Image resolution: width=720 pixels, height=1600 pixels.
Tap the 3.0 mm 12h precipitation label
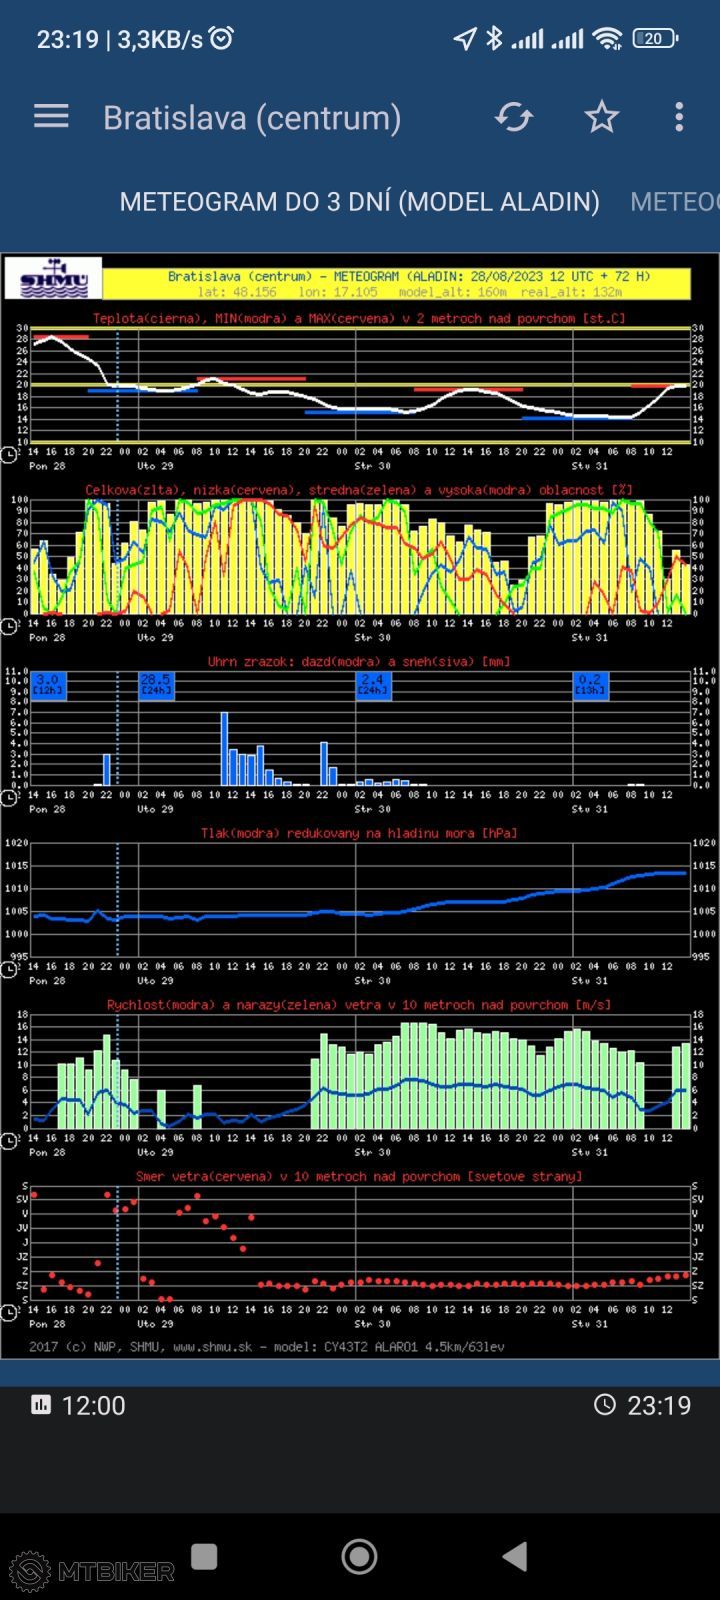48,684
